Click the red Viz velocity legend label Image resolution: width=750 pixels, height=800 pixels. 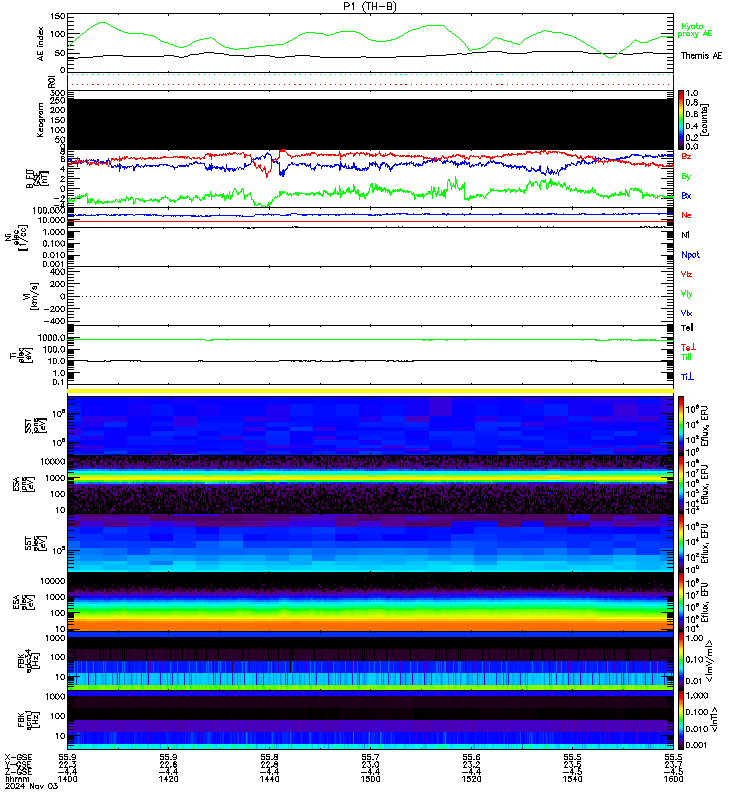[x=686, y=274]
